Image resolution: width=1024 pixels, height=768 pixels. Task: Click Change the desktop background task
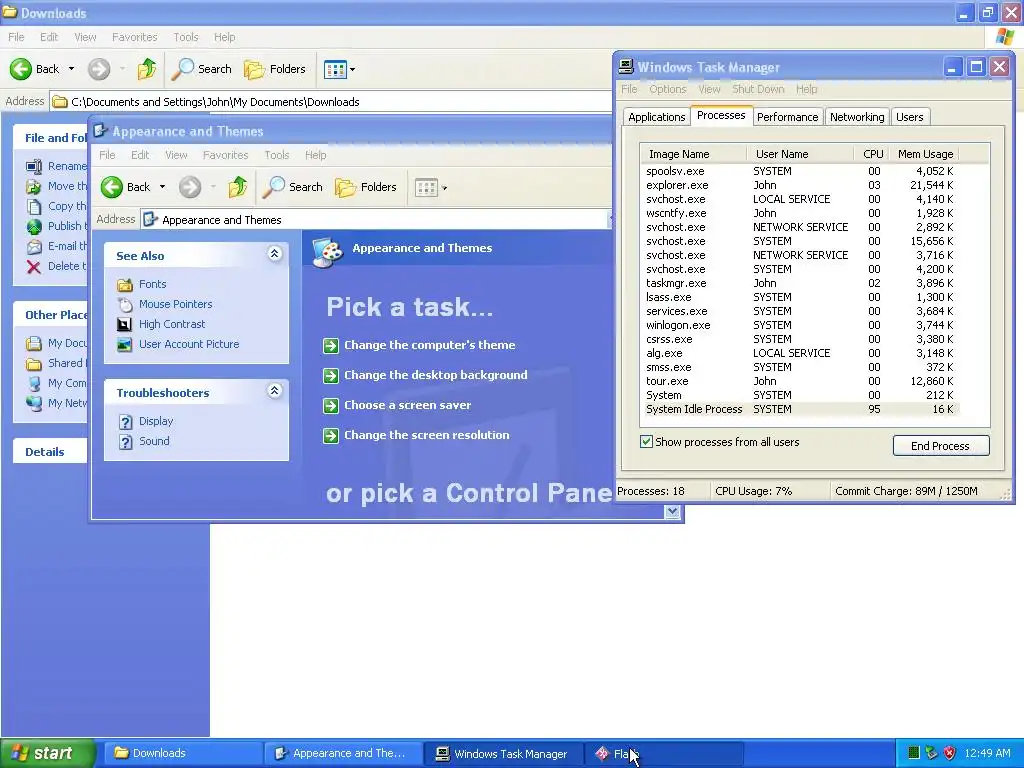(x=436, y=375)
